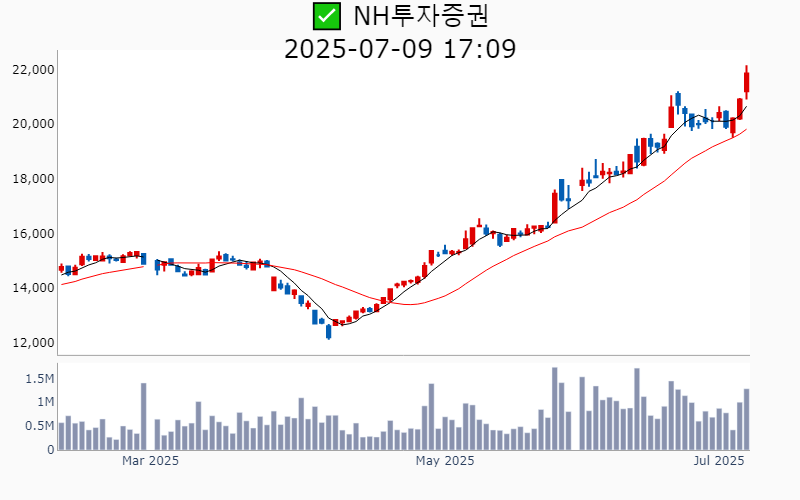Screen dimensions: 800x500
Task: Click the Jul 2025 date label
Action: tap(719, 461)
